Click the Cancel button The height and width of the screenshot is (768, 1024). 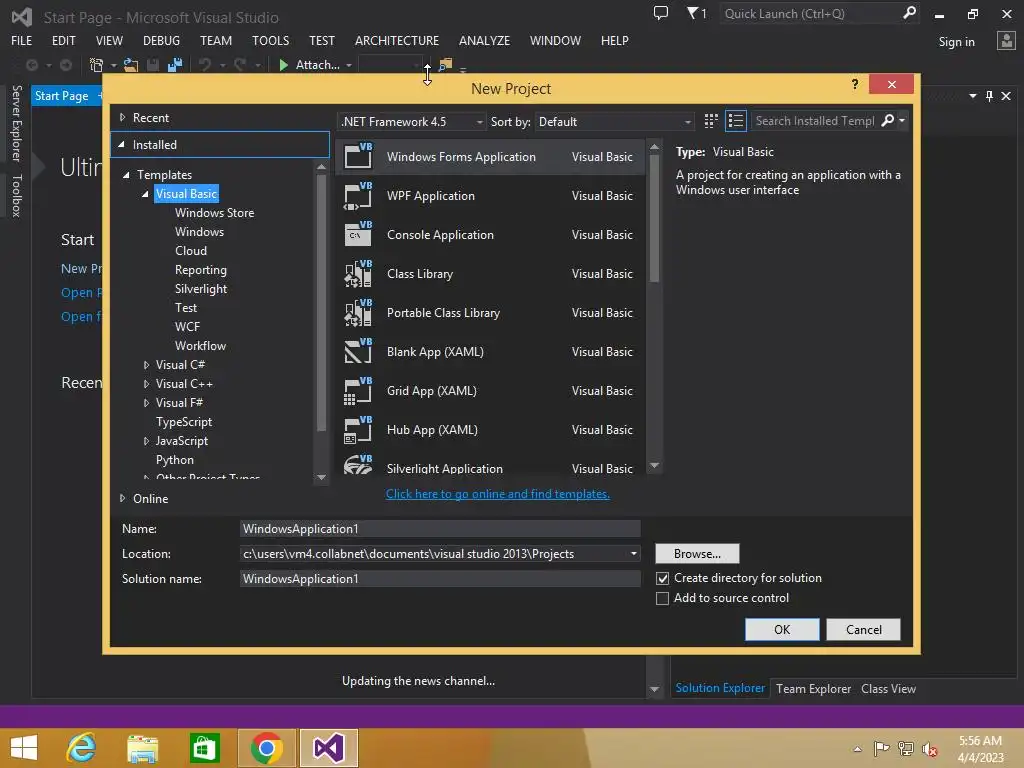pos(863,630)
